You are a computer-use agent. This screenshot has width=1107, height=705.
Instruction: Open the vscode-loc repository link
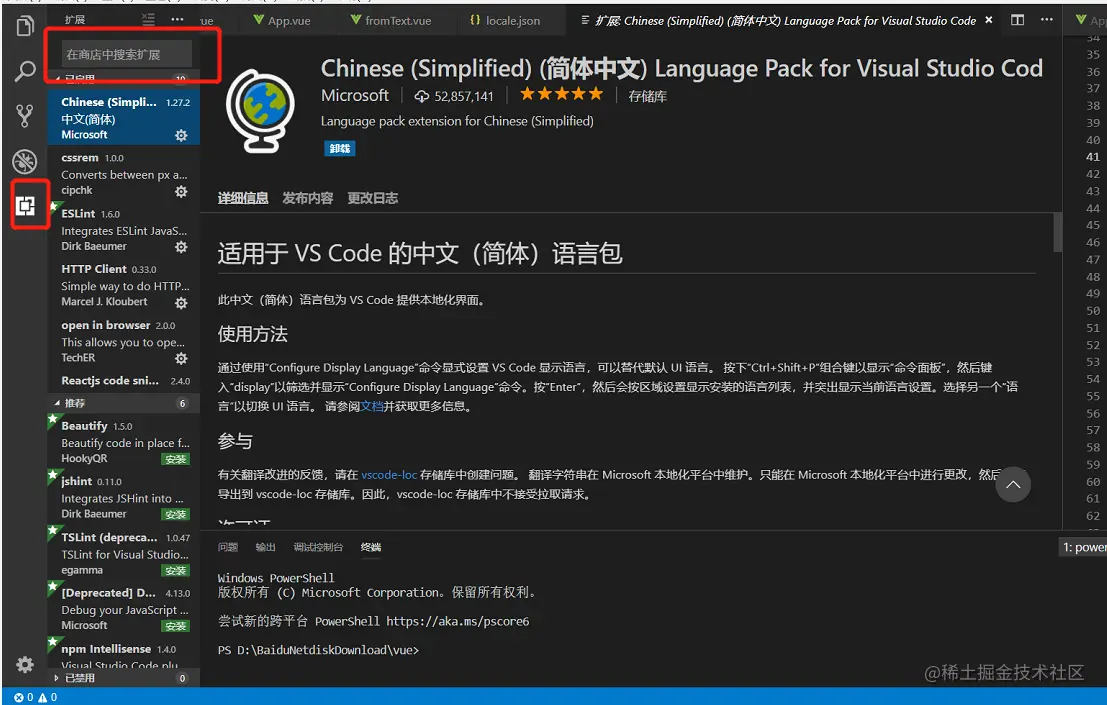[389, 475]
